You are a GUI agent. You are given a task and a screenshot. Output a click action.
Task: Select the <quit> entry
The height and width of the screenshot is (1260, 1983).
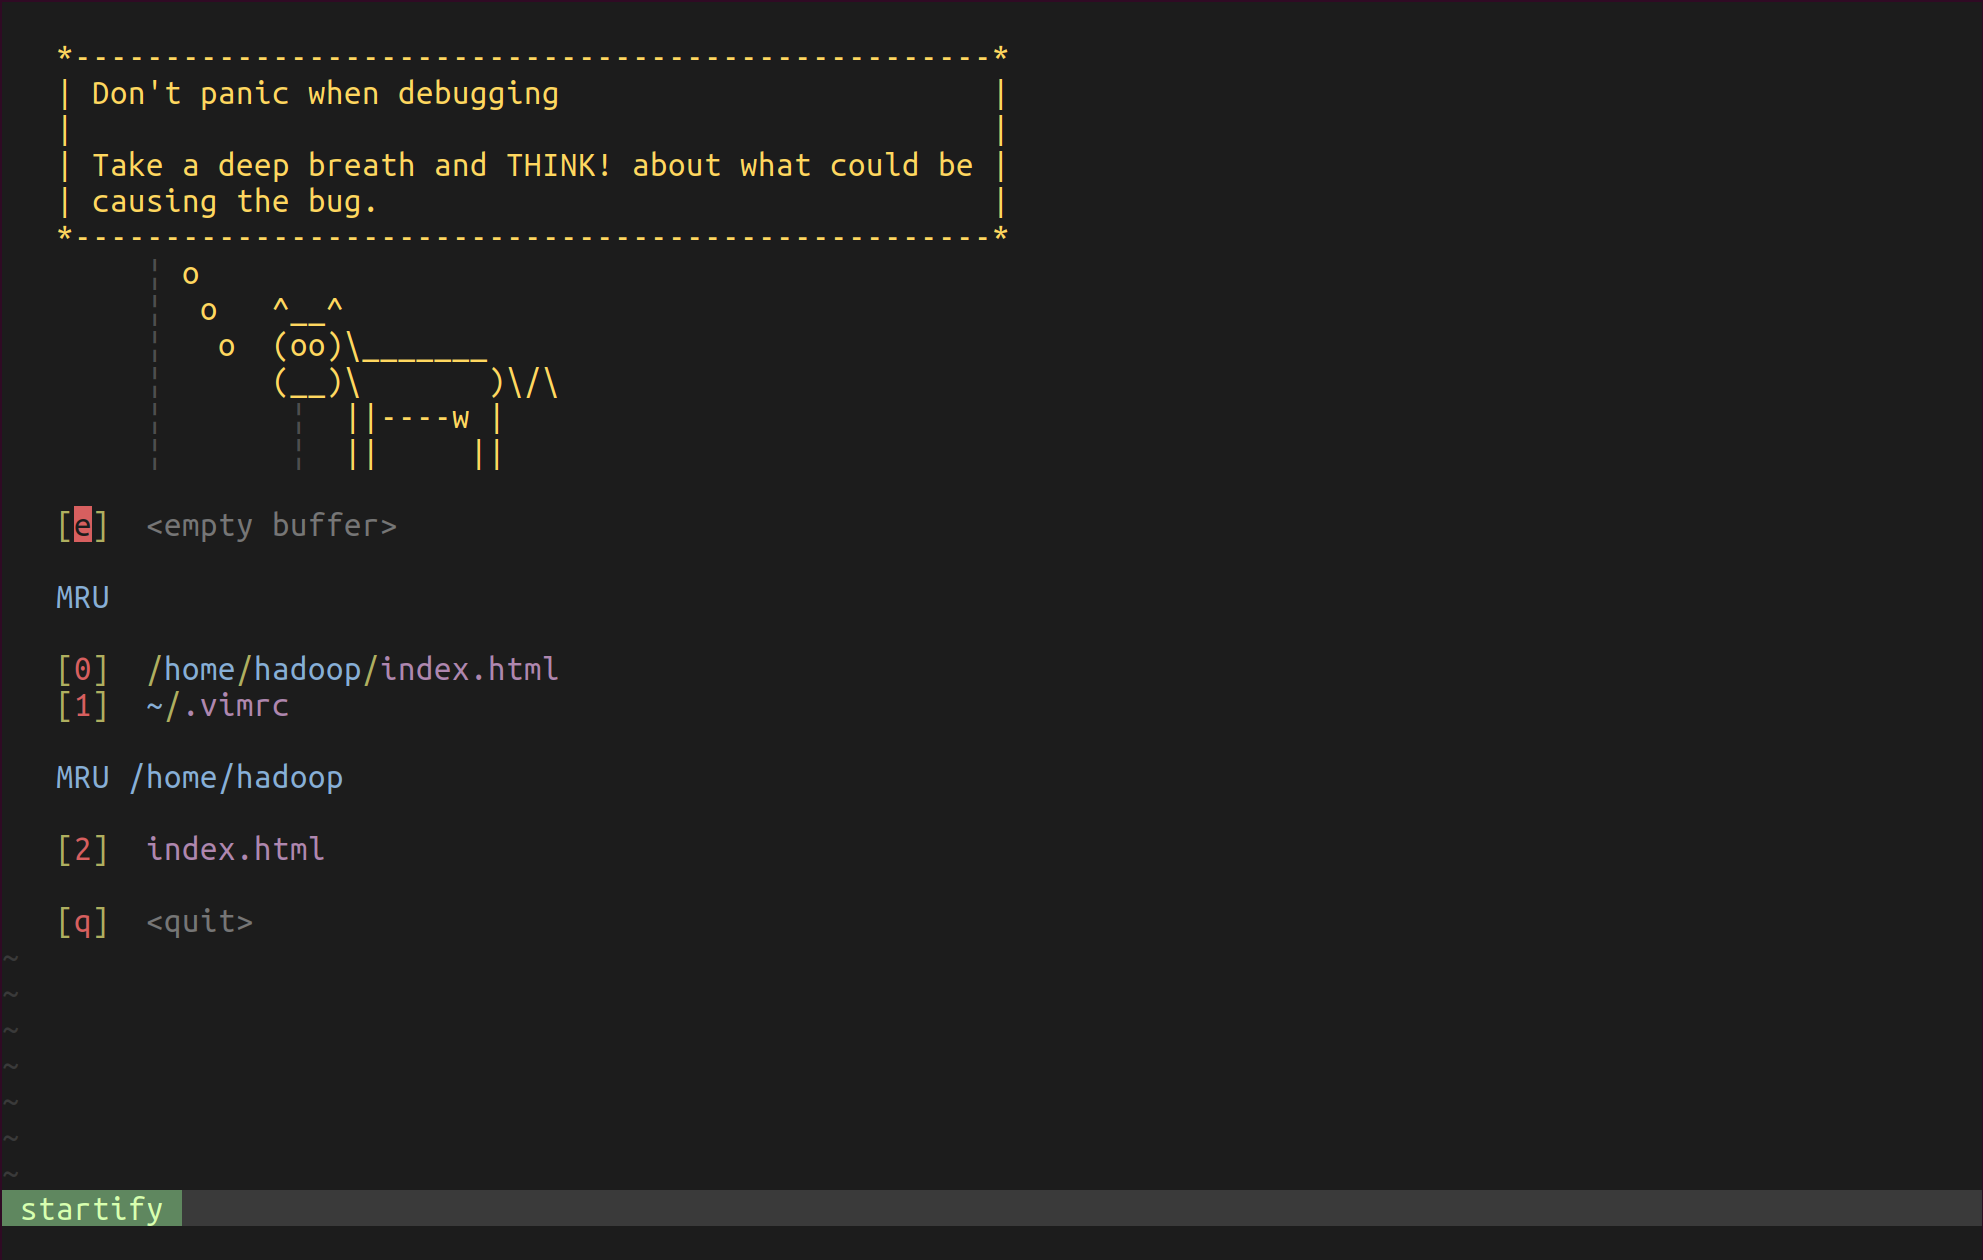pos(199,921)
